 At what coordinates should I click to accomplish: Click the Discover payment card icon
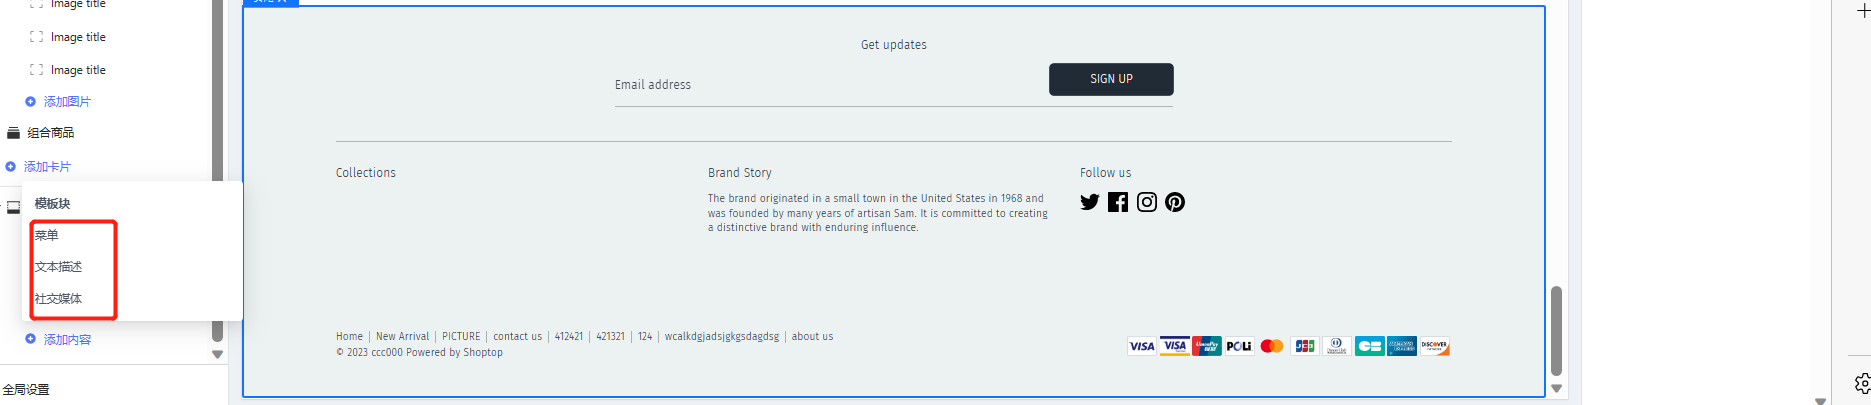[1435, 346]
